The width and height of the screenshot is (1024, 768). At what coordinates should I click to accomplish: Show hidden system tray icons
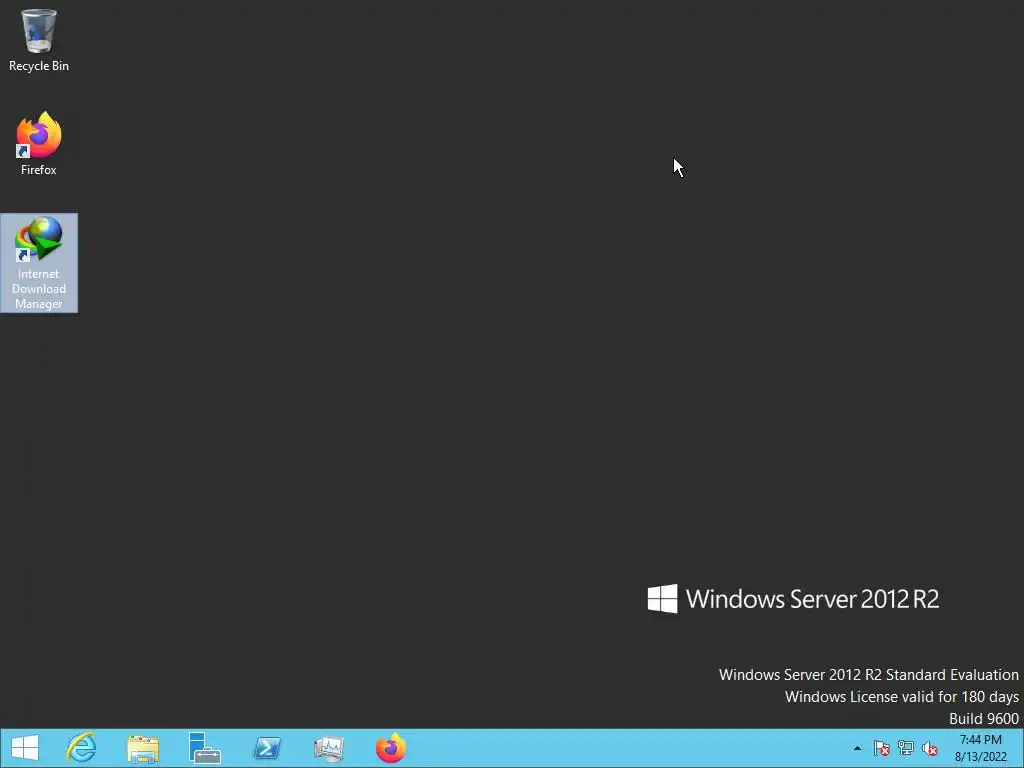click(x=857, y=748)
